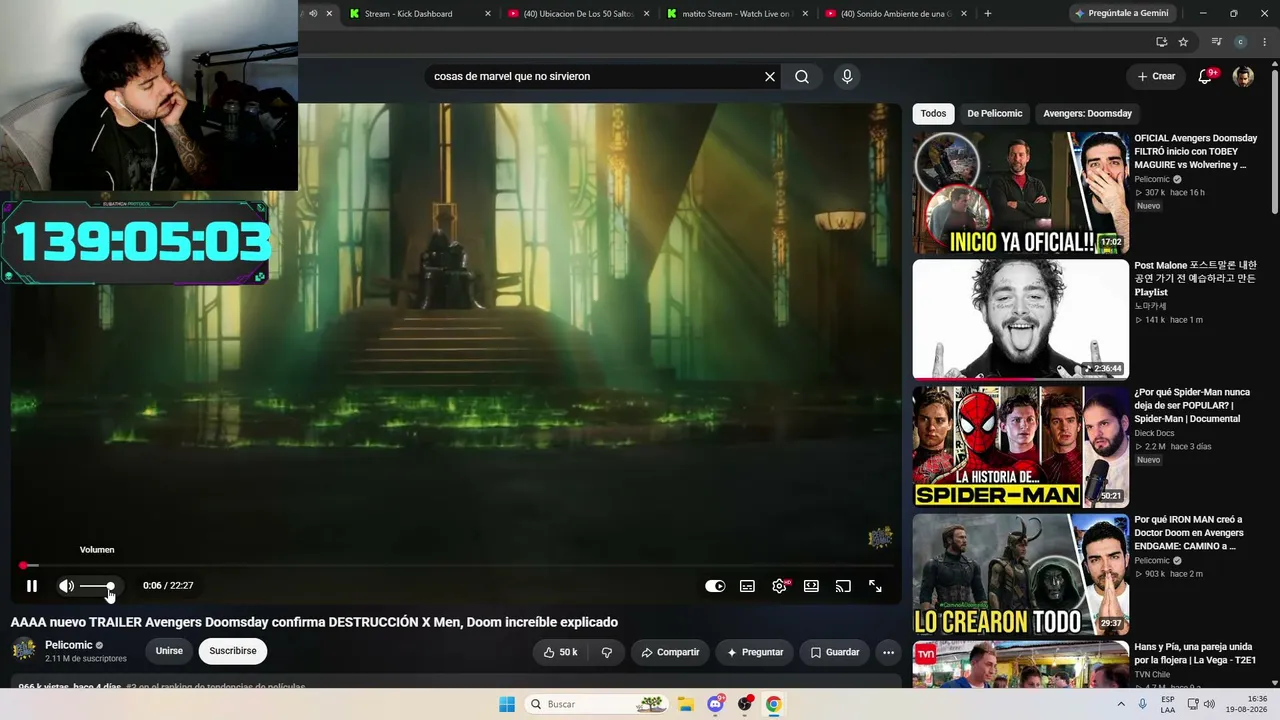
Task: Enter fullscreen mode
Action: [x=875, y=586]
